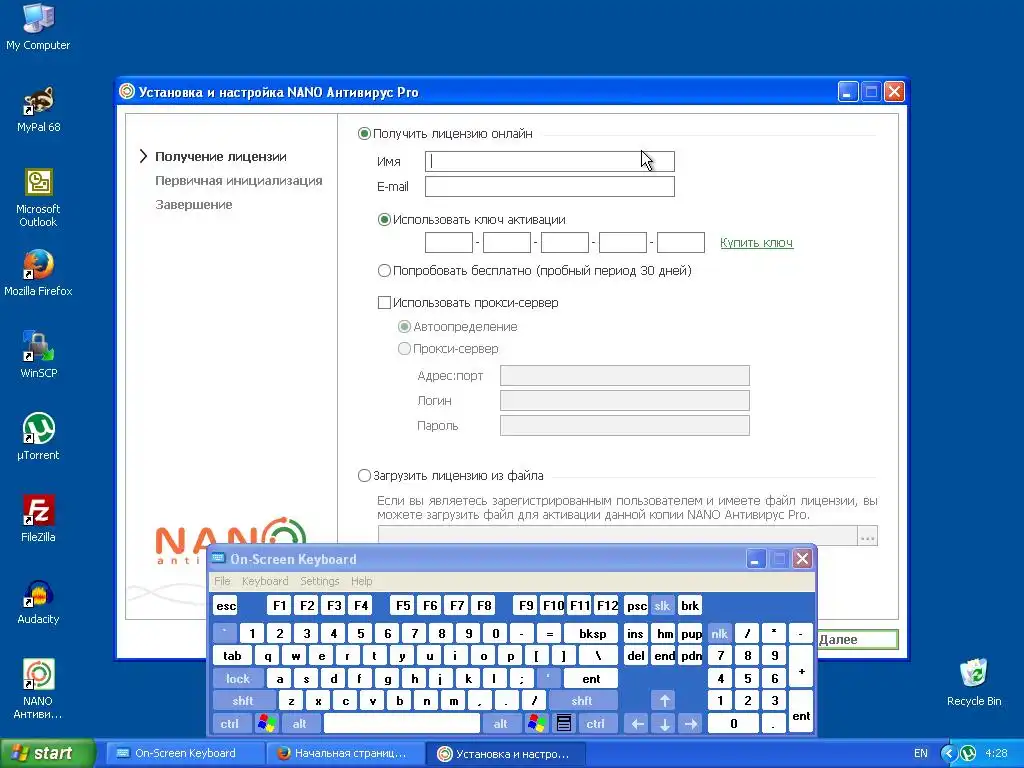Image resolution: width=1024 pixels, height=768 pixels.
Task: Select the Microsoft Outlook desktop icon
Action: tap(38, 197)
